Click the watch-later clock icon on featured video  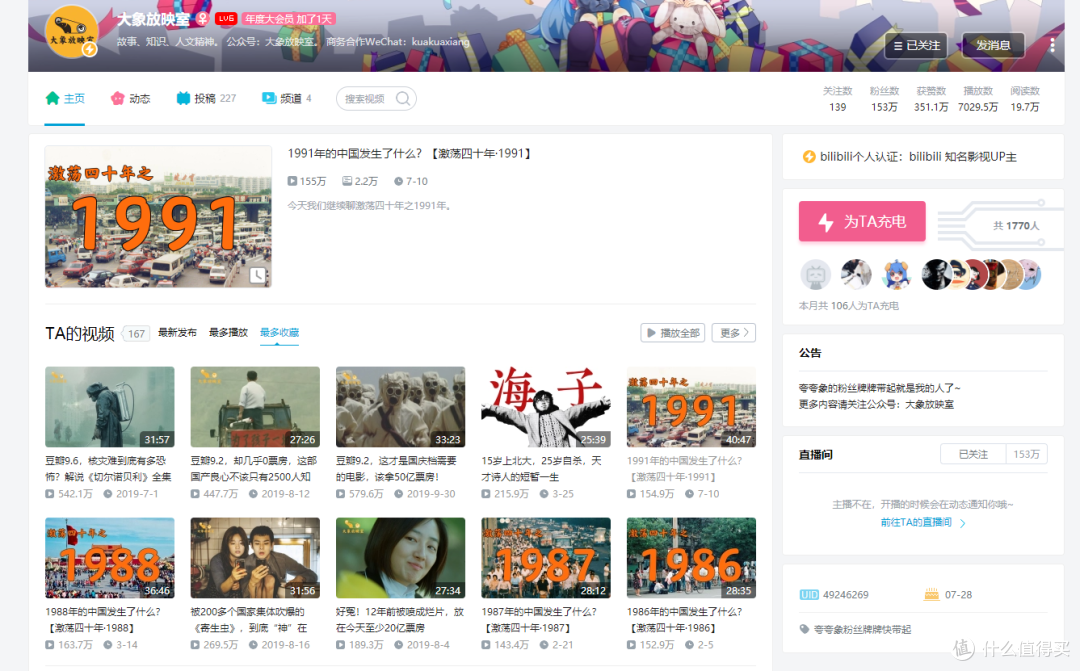click(x=258, y=275)
